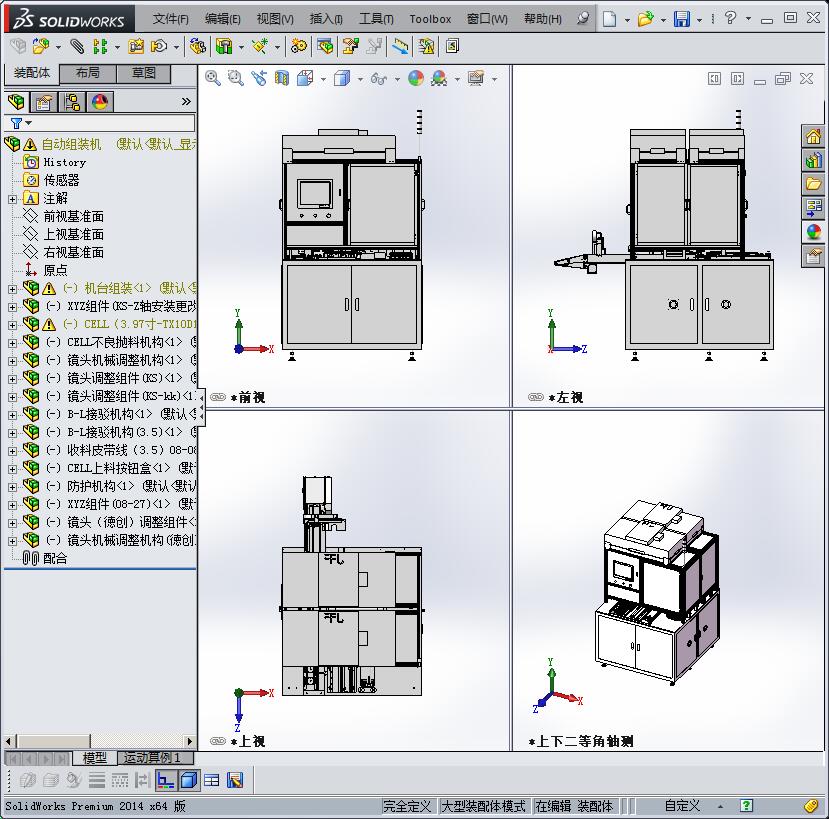
Task: Open the Display Style dropdown arrow
Action: click(x=360, y=79)
